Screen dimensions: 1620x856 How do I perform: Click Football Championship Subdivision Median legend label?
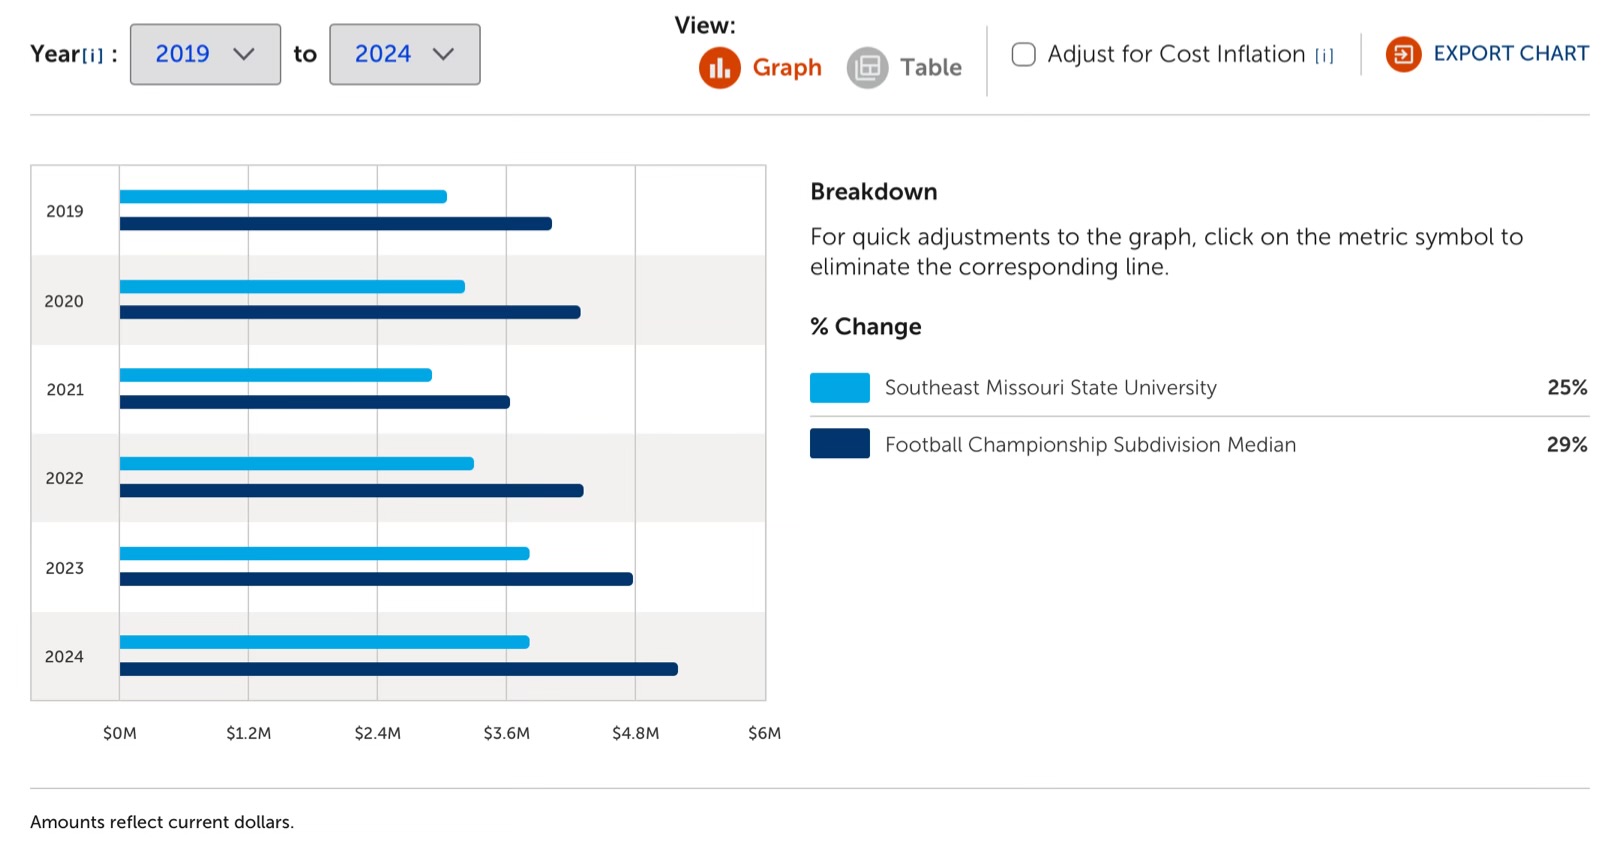(1090, 445)
